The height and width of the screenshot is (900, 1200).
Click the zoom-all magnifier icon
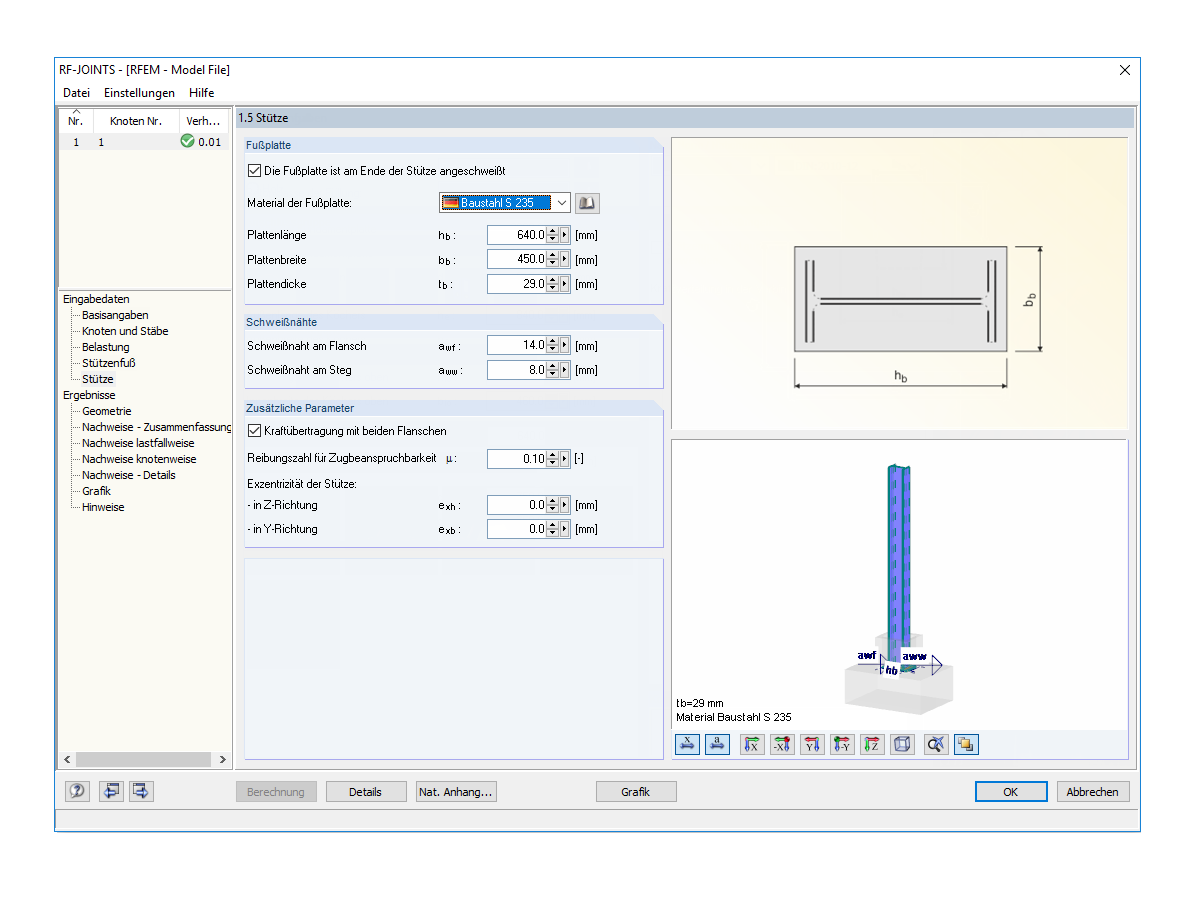(x=937, y=744)
